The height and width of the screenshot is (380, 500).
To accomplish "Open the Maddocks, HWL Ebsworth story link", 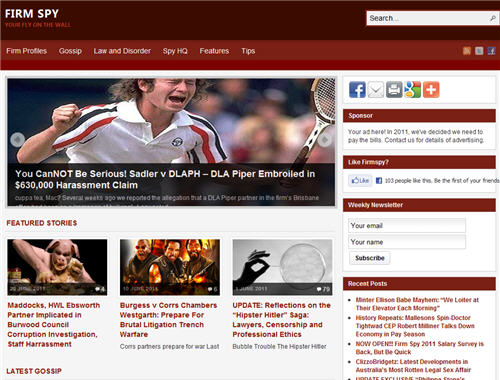I will coord(53,325).
